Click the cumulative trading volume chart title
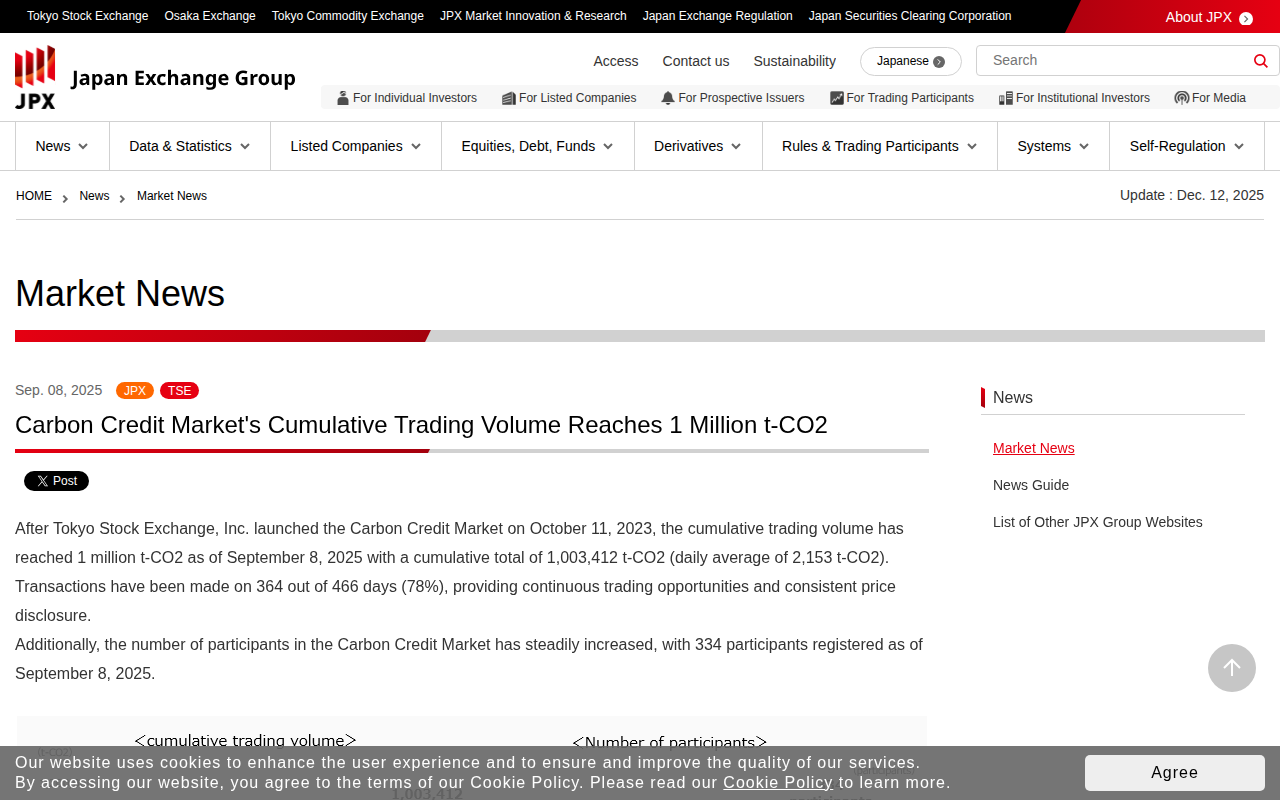1280x800 pixels. (x=245, y=740)
